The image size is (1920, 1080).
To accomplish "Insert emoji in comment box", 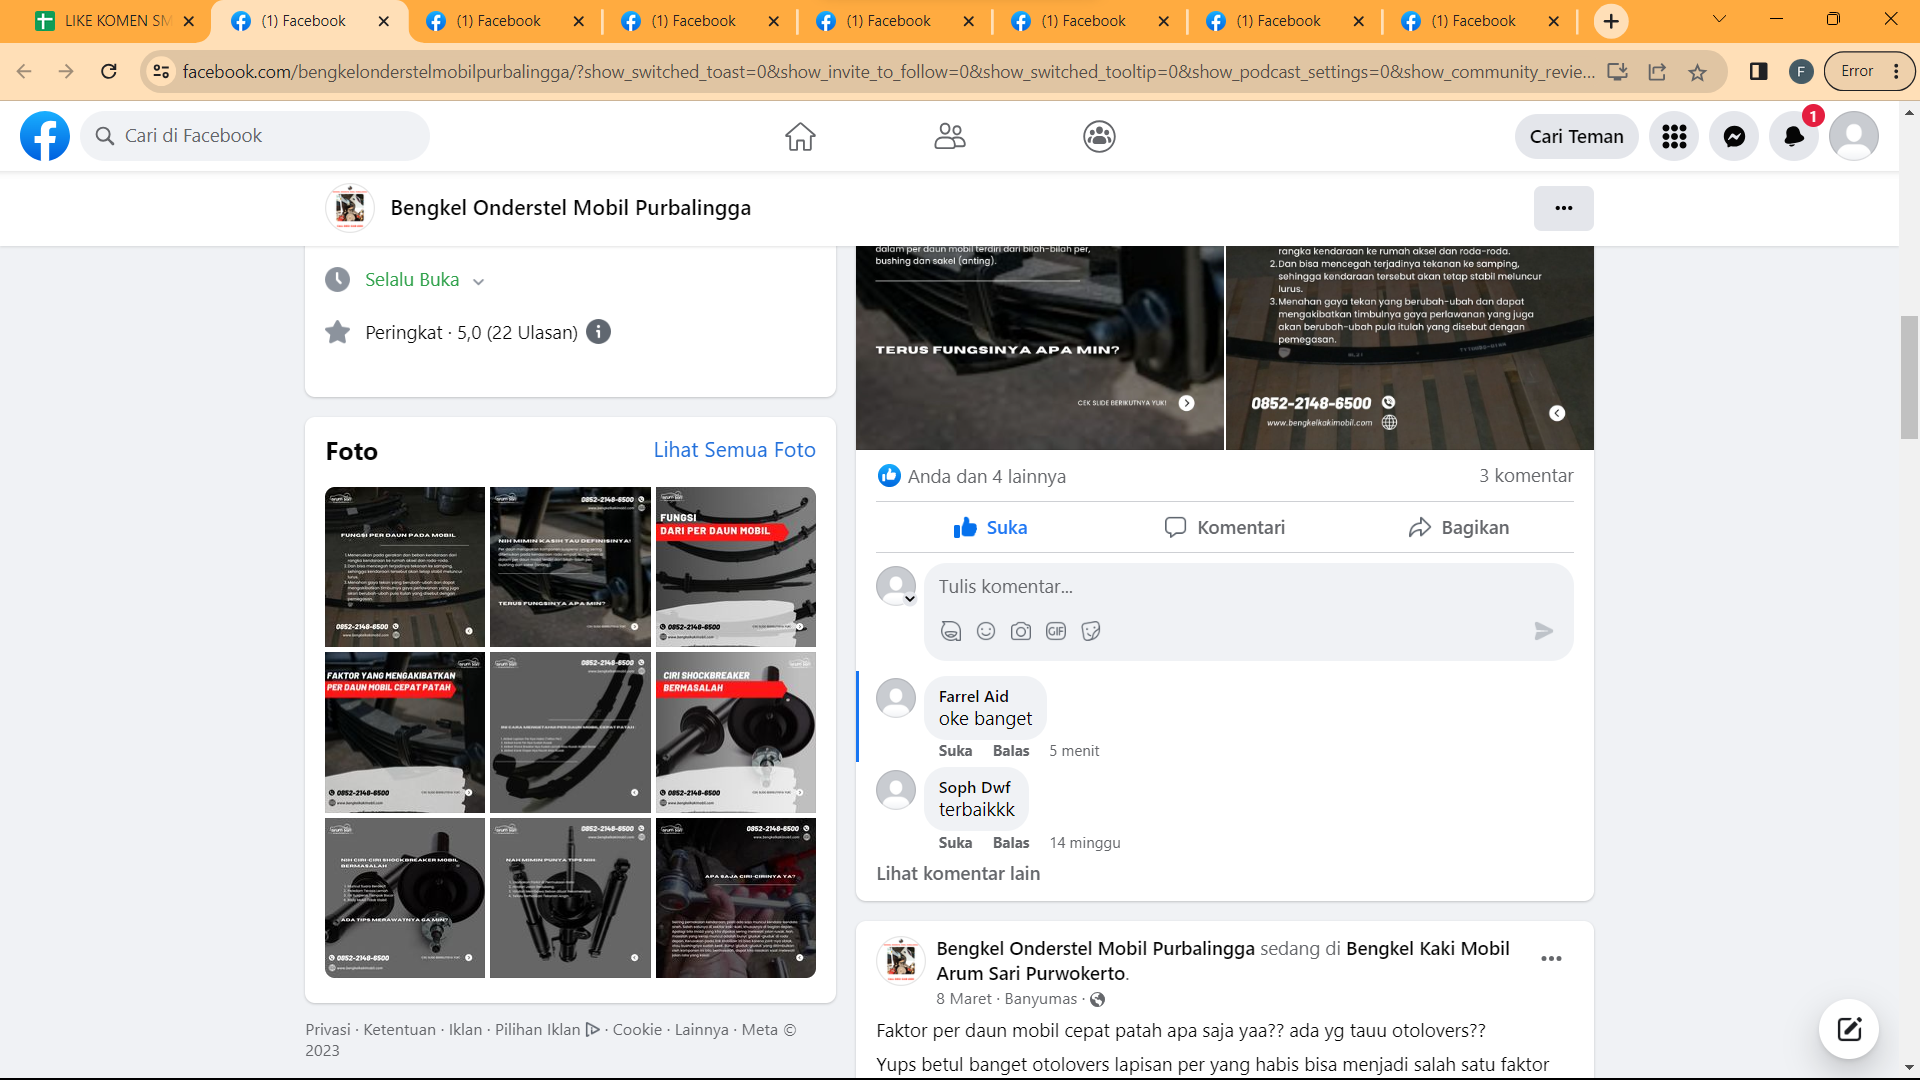I will coord(986,631).
